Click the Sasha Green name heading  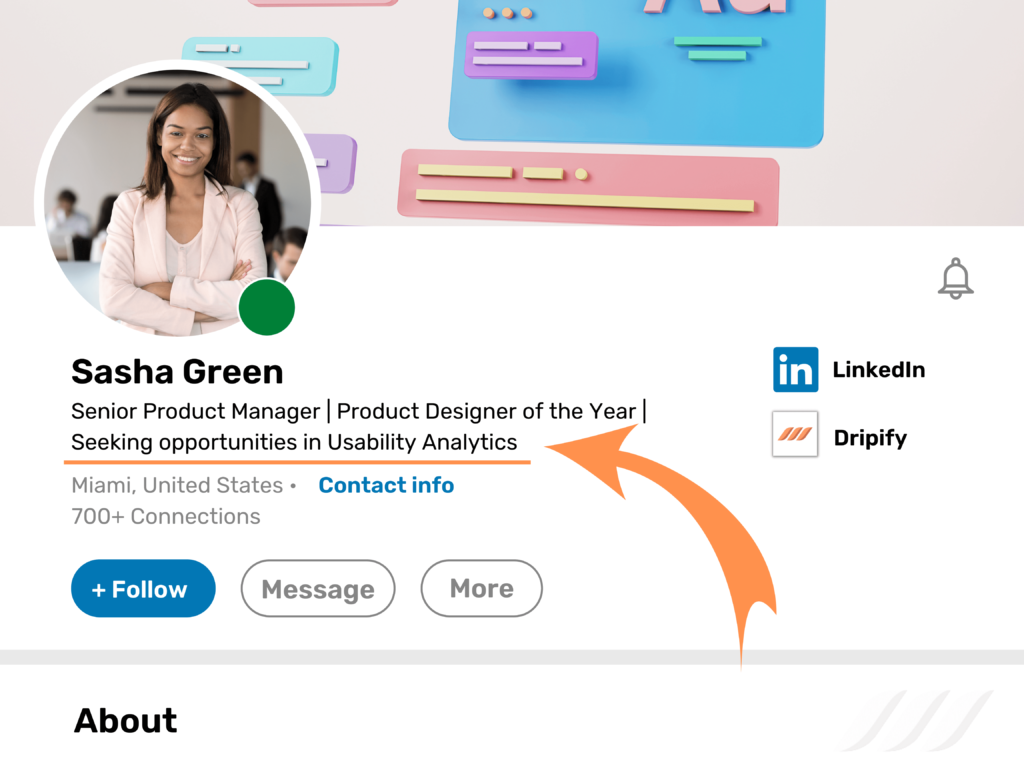click(x=177, y=372)
